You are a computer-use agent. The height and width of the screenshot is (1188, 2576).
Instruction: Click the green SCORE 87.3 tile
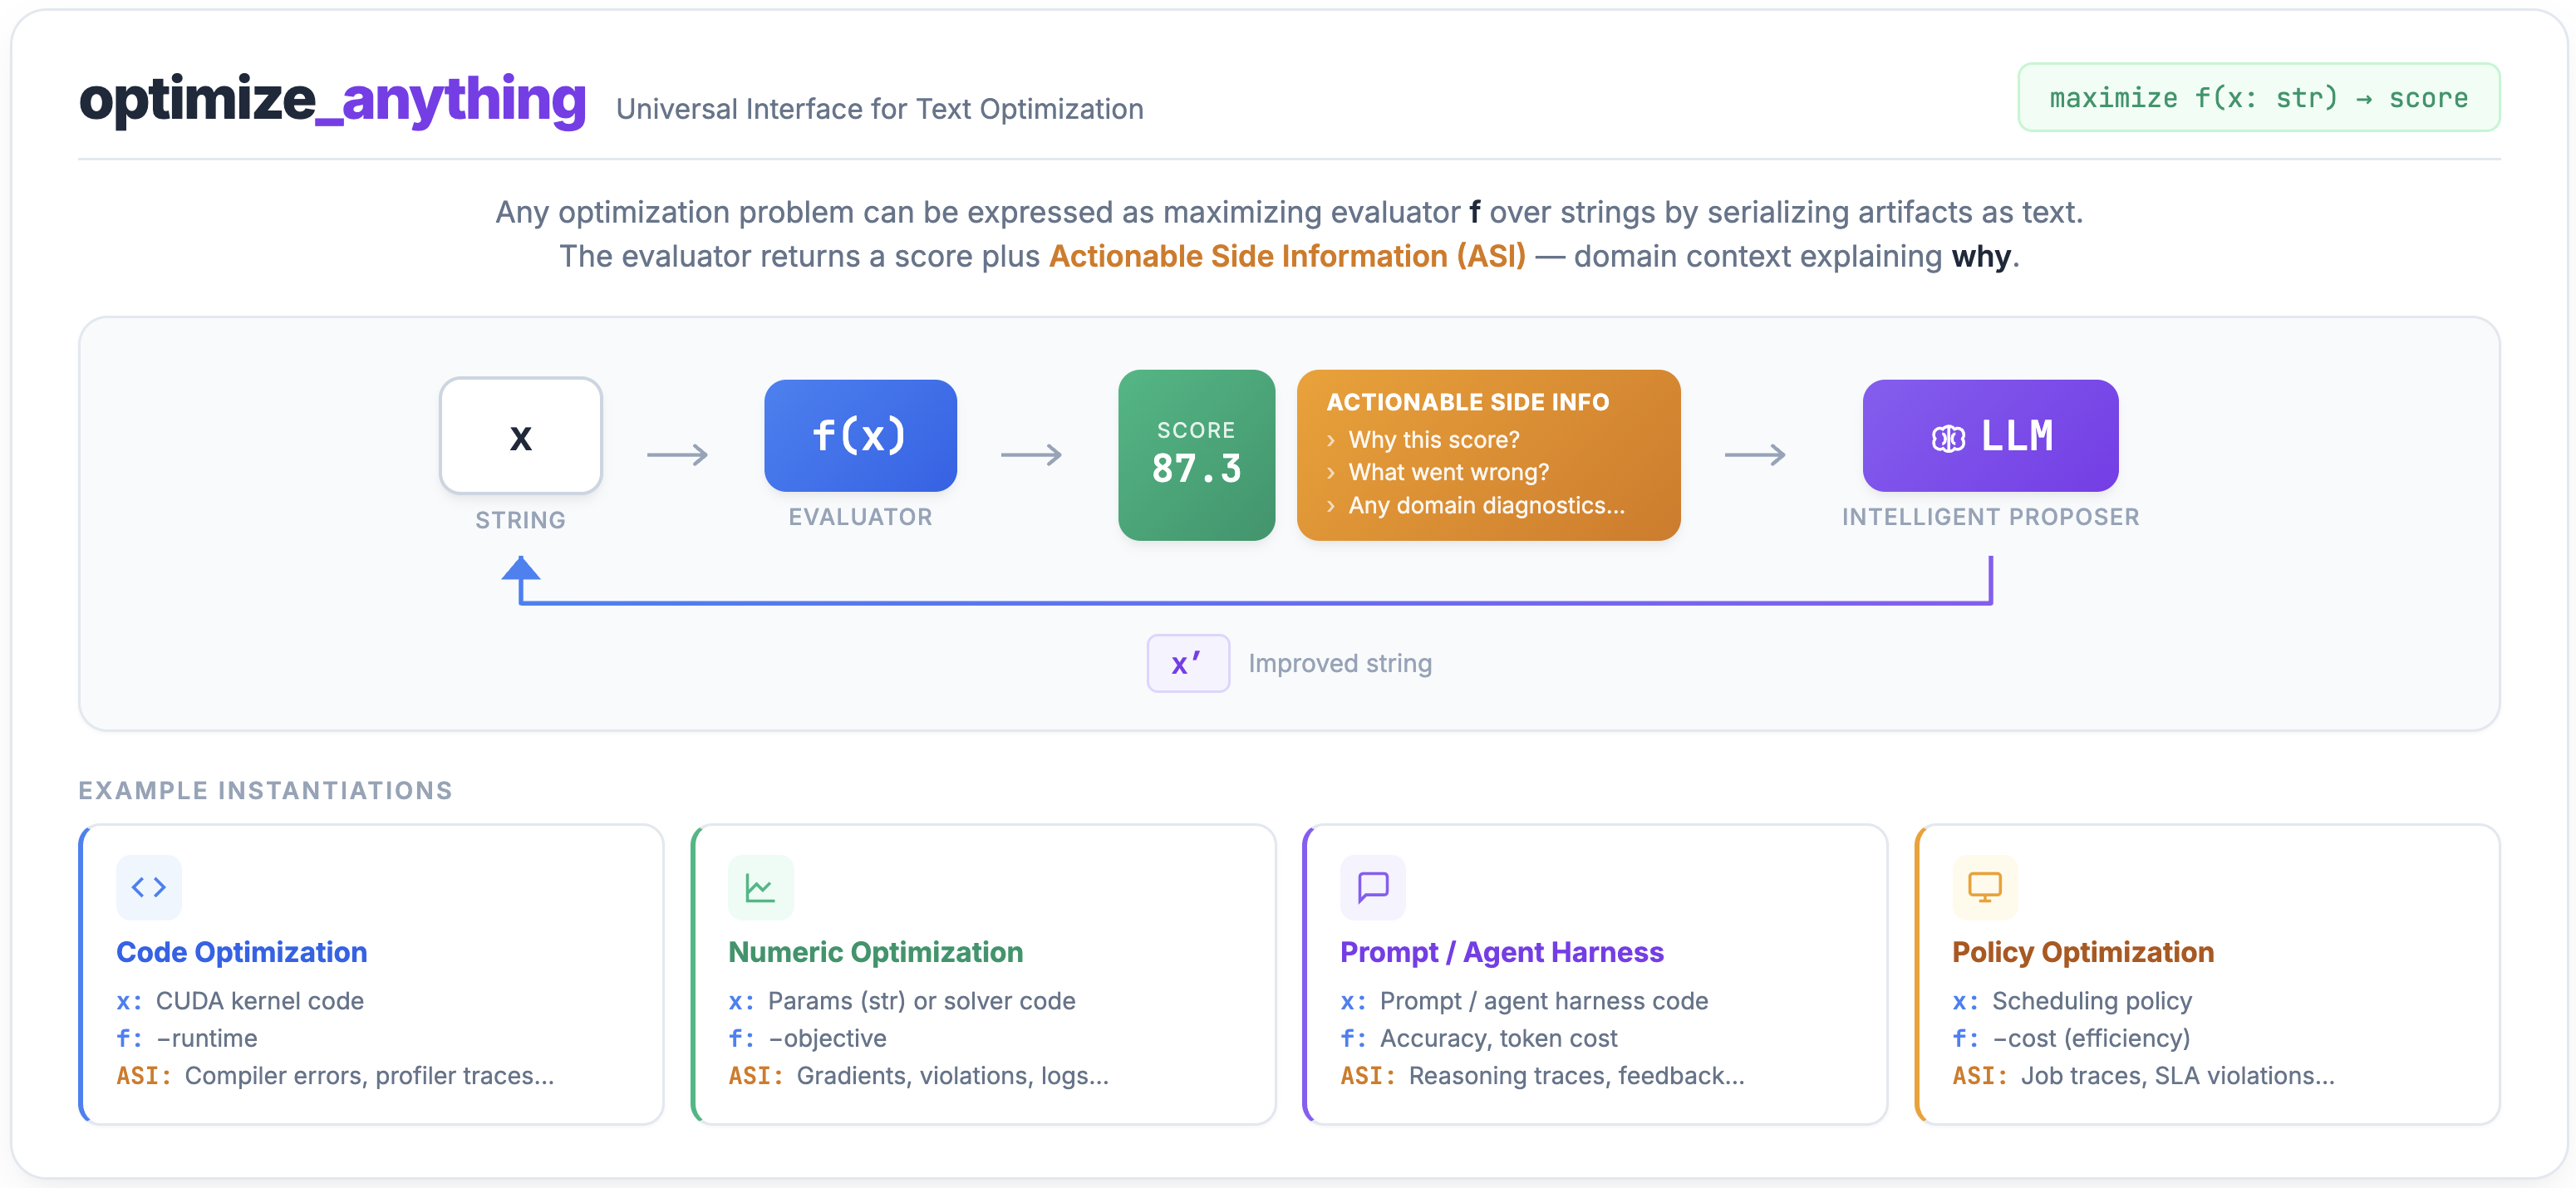pos(1196,455)
